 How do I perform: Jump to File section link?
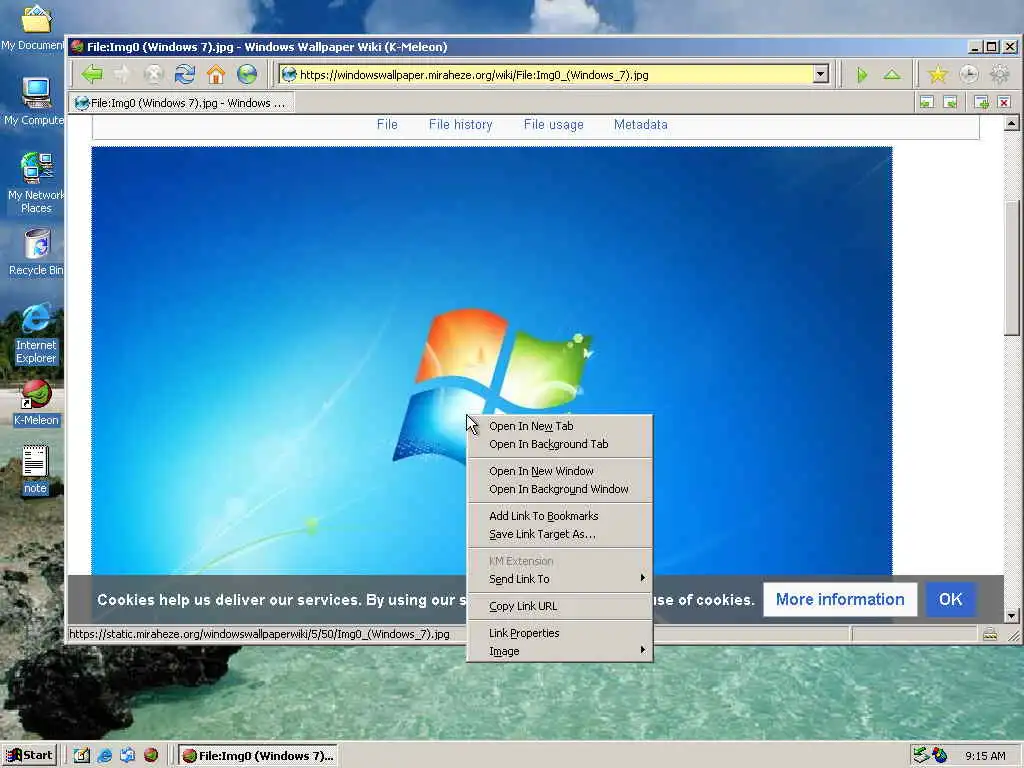point(387,125)
